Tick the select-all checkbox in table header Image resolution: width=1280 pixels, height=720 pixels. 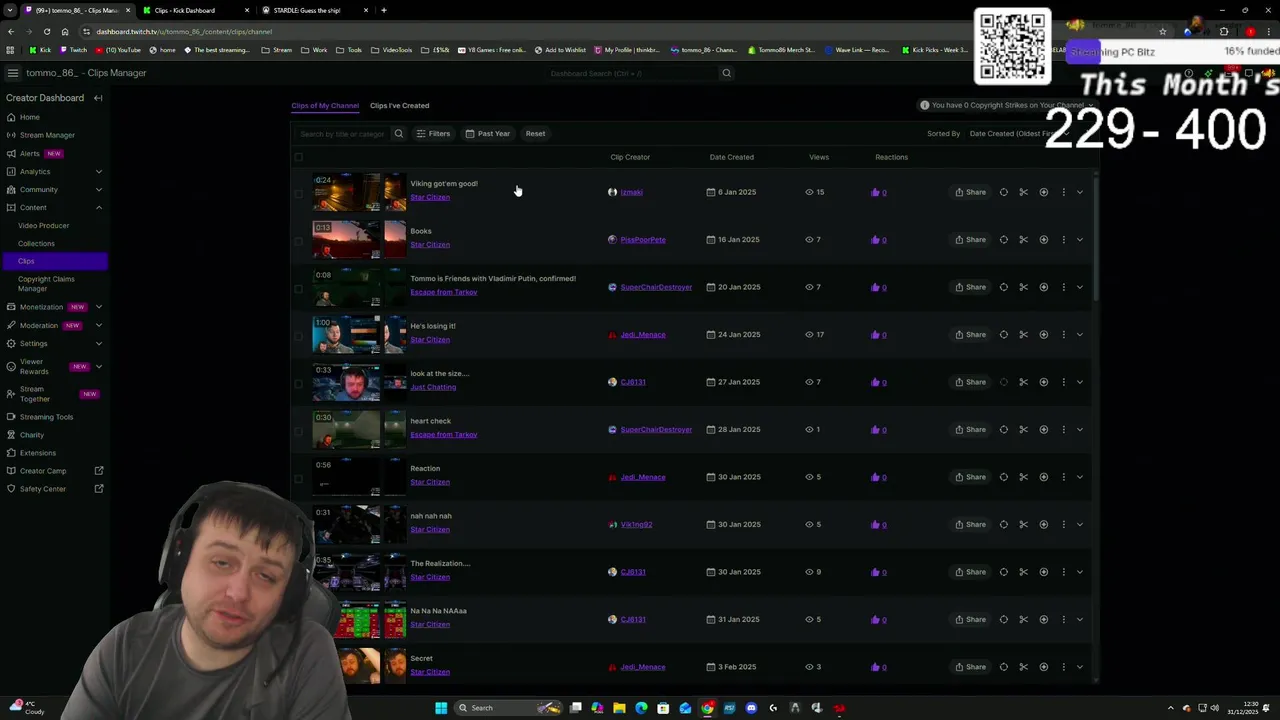pyautogui.click(x=298, y=157)
